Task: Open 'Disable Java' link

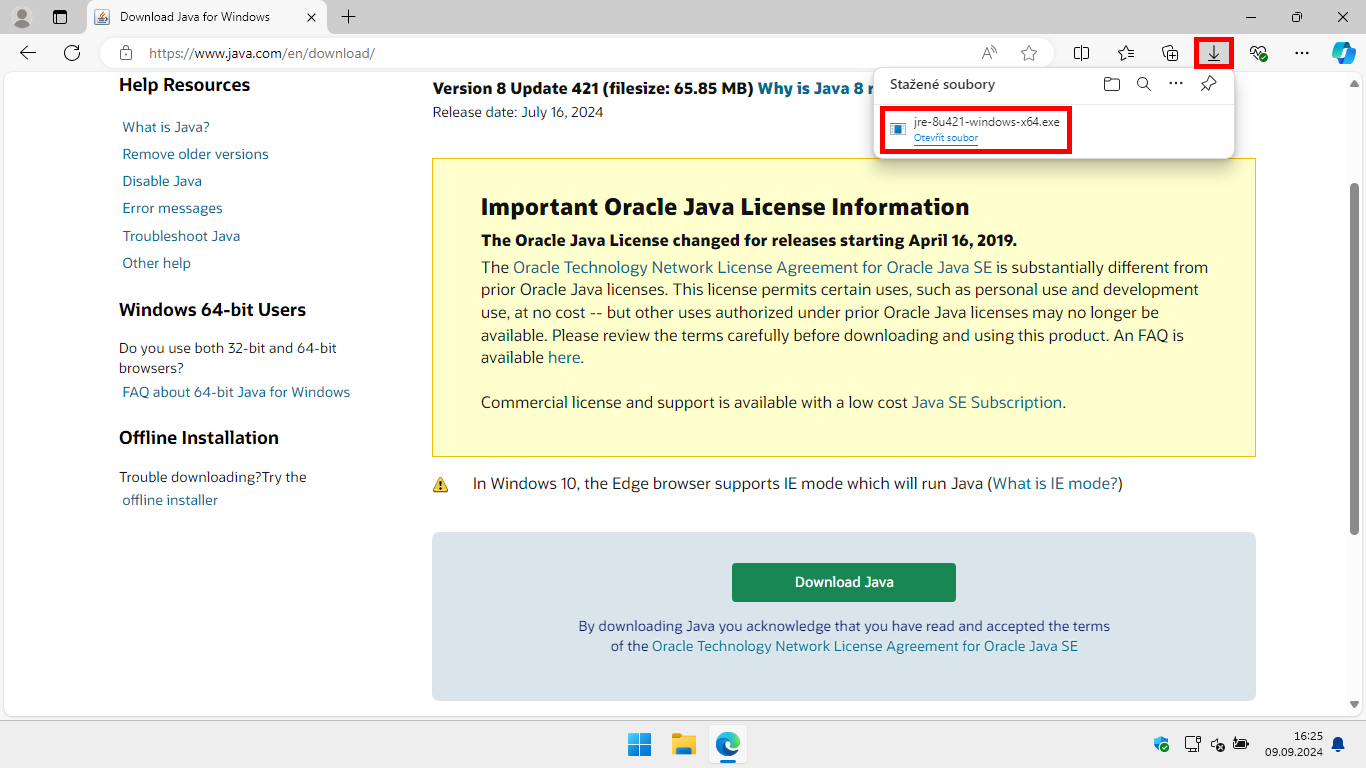Action: coord(162,181)
